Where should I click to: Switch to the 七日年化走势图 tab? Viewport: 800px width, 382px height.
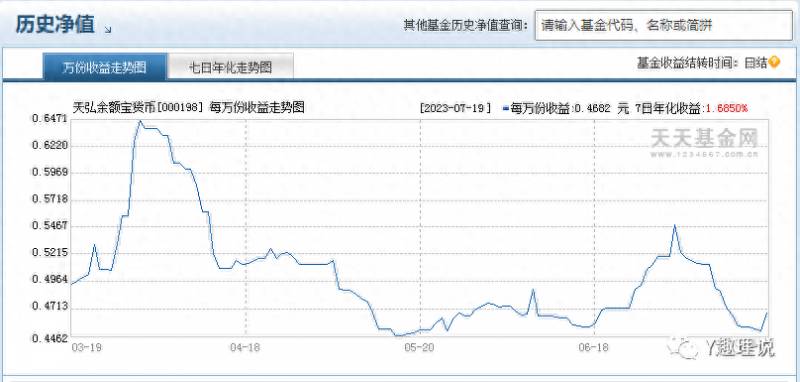231,67
